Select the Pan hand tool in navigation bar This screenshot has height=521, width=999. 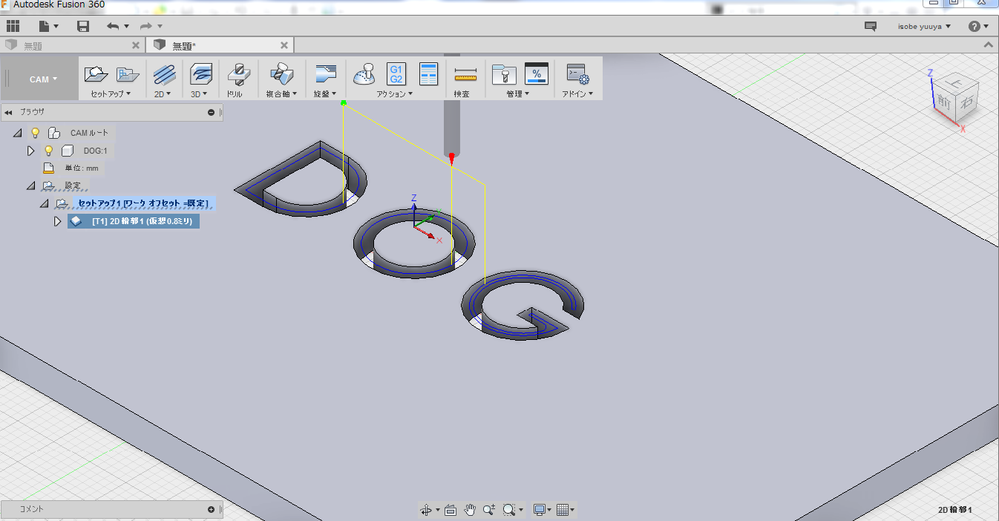[x=470, y=510]
